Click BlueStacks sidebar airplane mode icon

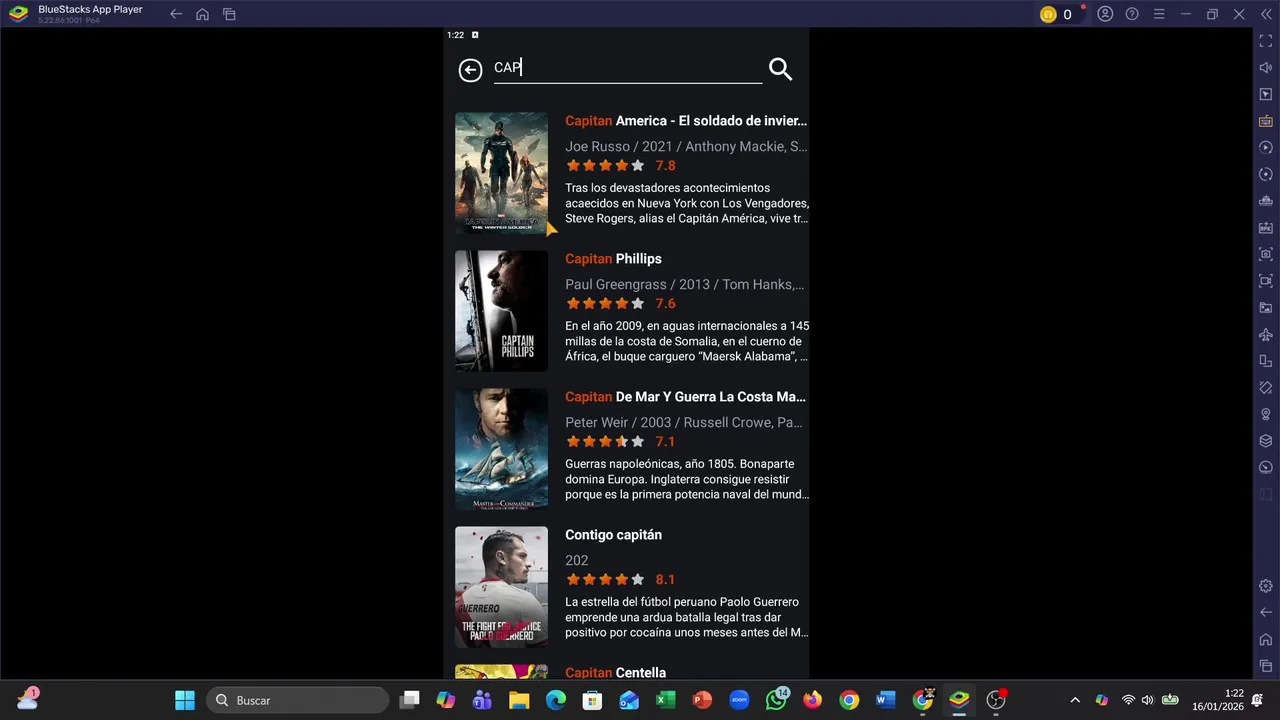click(1266, 334)
